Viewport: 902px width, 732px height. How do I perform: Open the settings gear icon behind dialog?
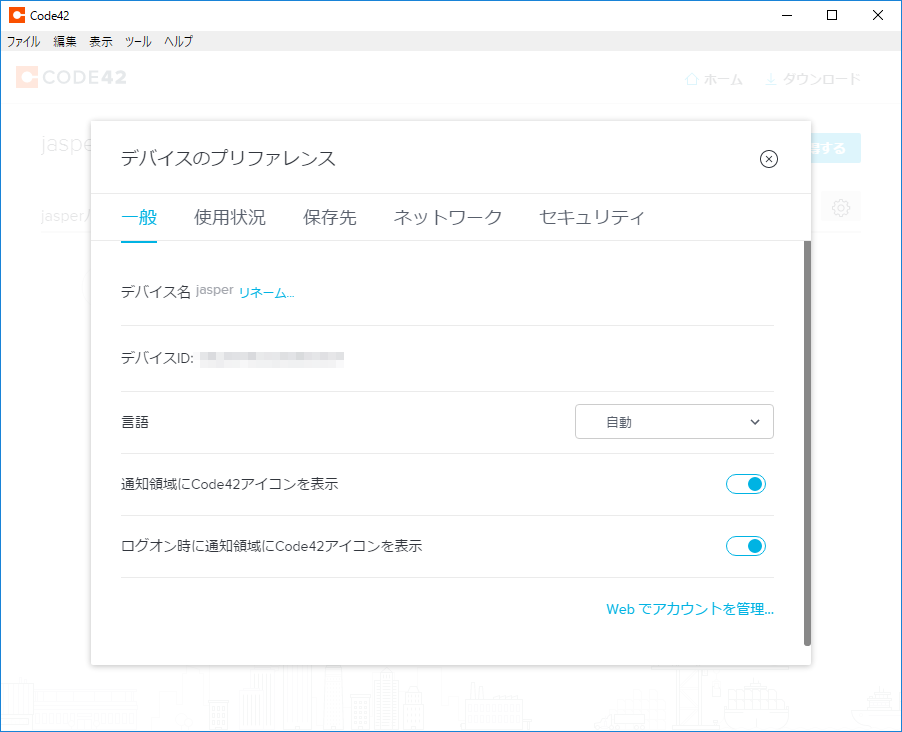(x=840, y=208)
